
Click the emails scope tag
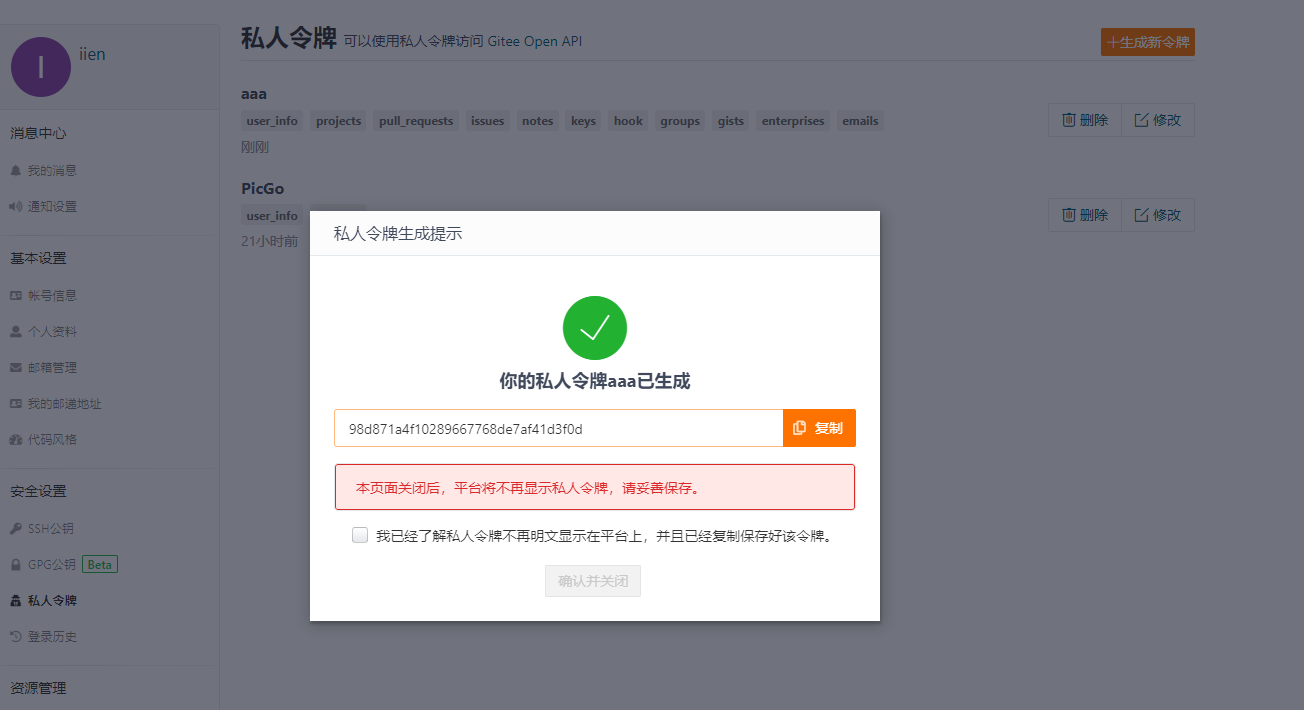(860, 121)
